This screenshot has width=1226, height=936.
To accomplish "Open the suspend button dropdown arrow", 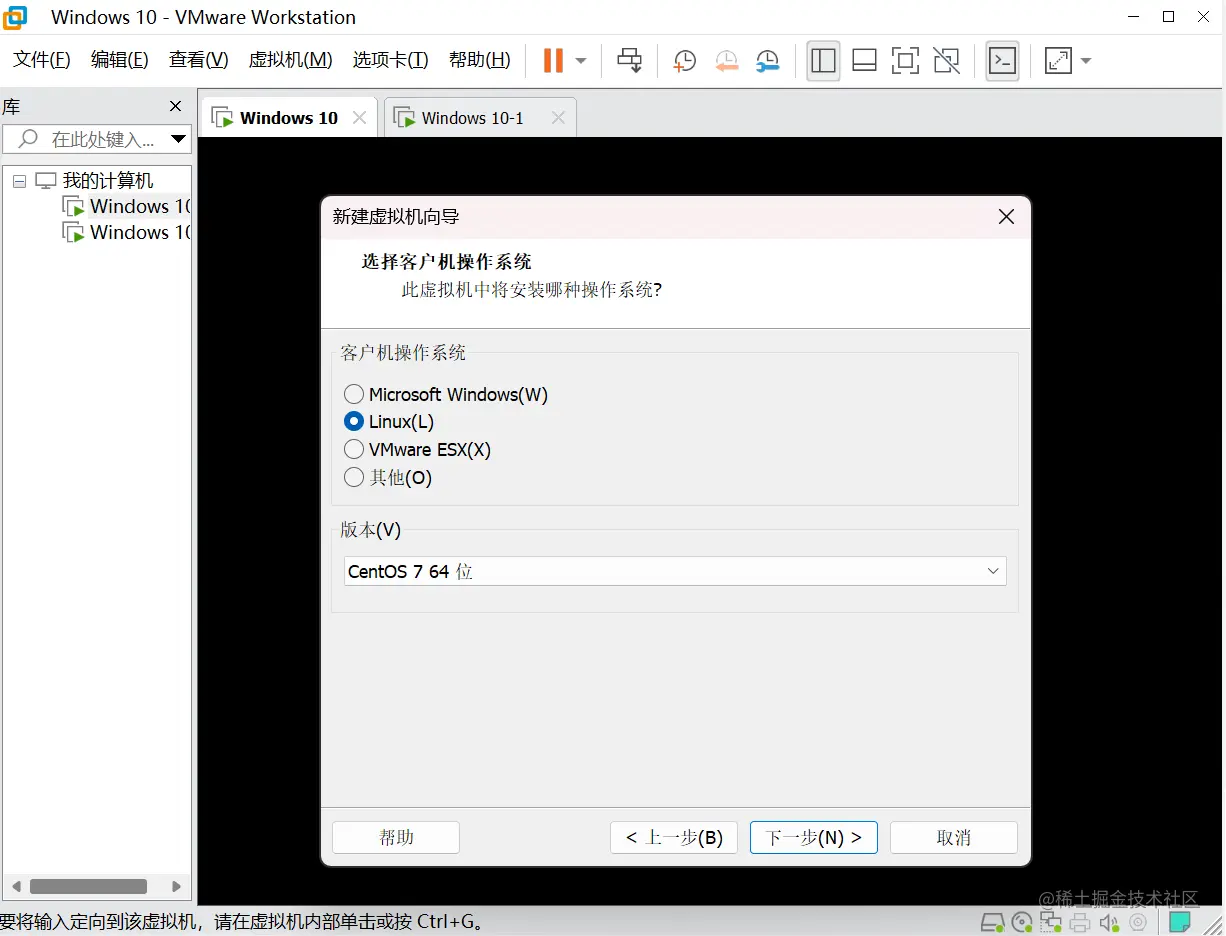I will (x=580, y=60).
